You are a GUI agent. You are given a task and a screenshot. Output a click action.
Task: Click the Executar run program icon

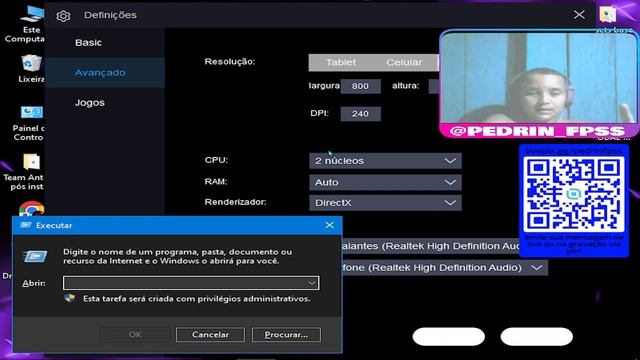point(36,256)
